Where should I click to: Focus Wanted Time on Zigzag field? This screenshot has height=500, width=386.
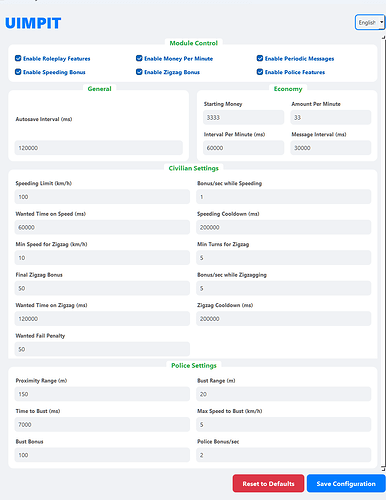pos(102,319)
